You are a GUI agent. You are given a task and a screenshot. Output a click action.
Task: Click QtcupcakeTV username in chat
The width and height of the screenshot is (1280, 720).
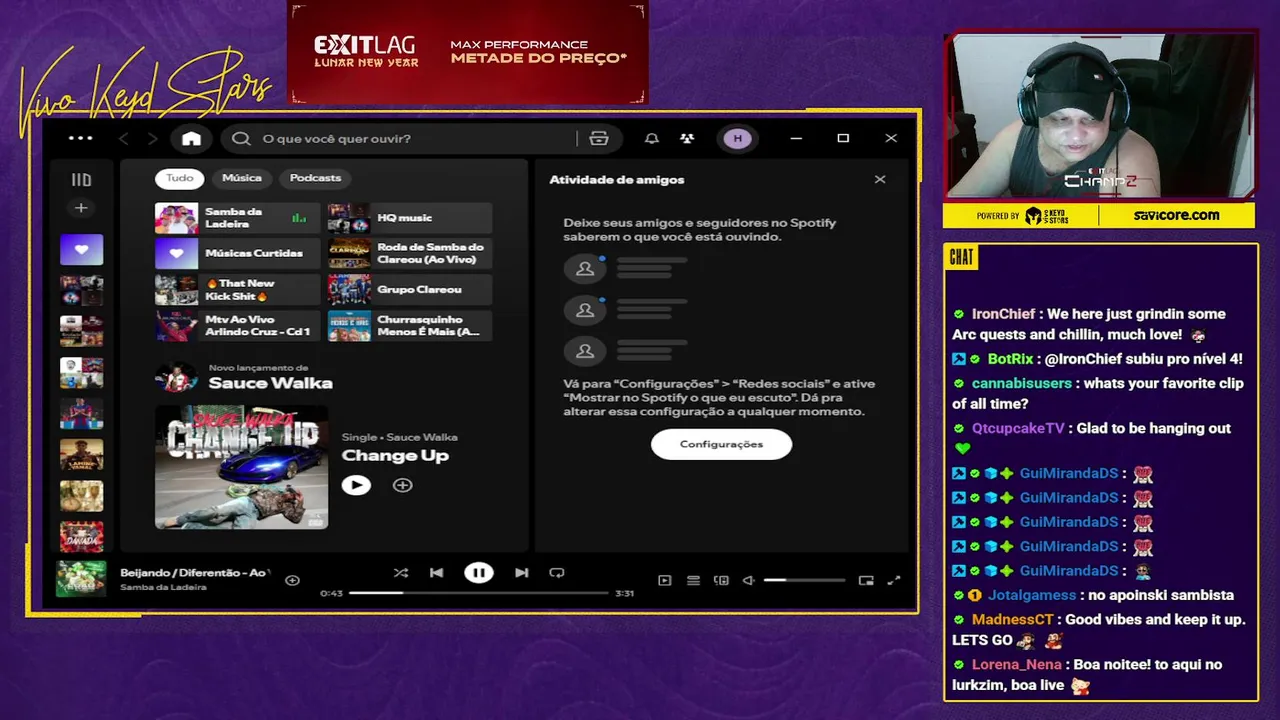click(x=1018, y=429)
